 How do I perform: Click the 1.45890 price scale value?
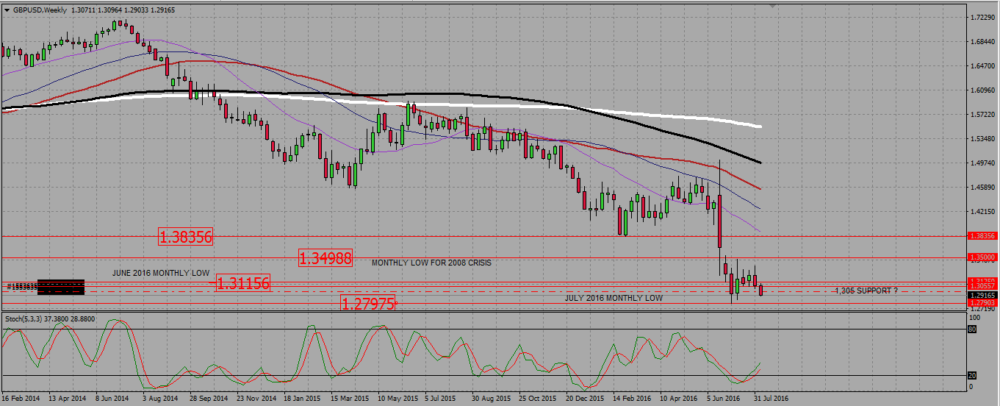[983, 187]
